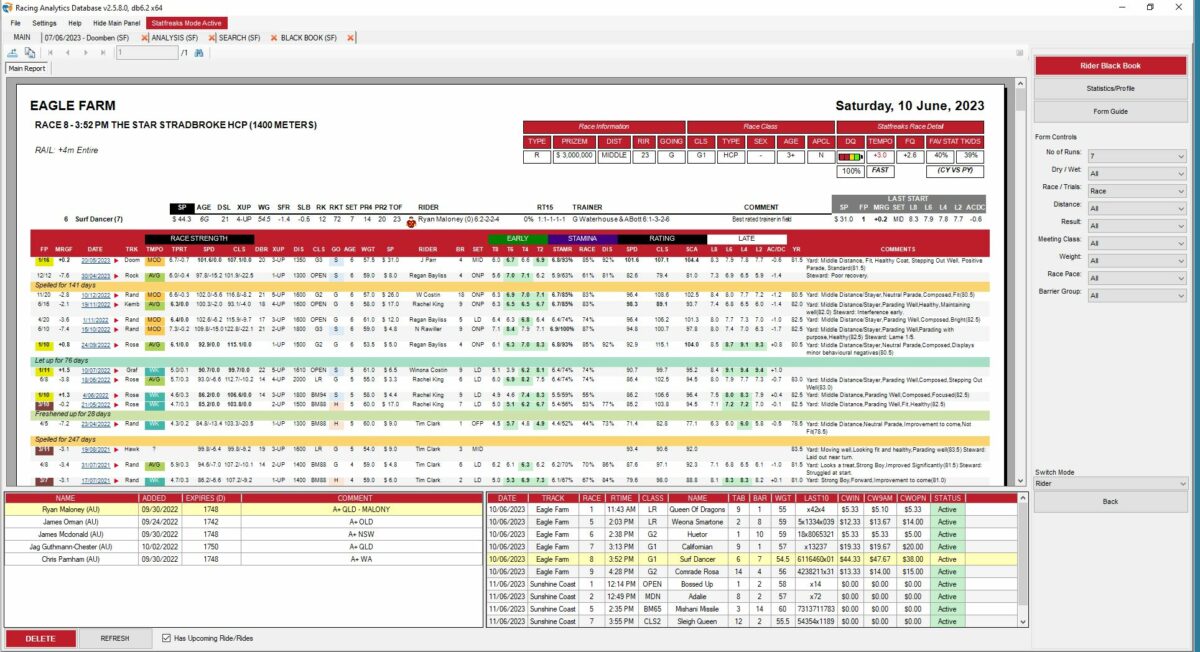Click inside the page number field
Image resolution: width=1200 pixels, height=652 pixels.
click(148, 52)
